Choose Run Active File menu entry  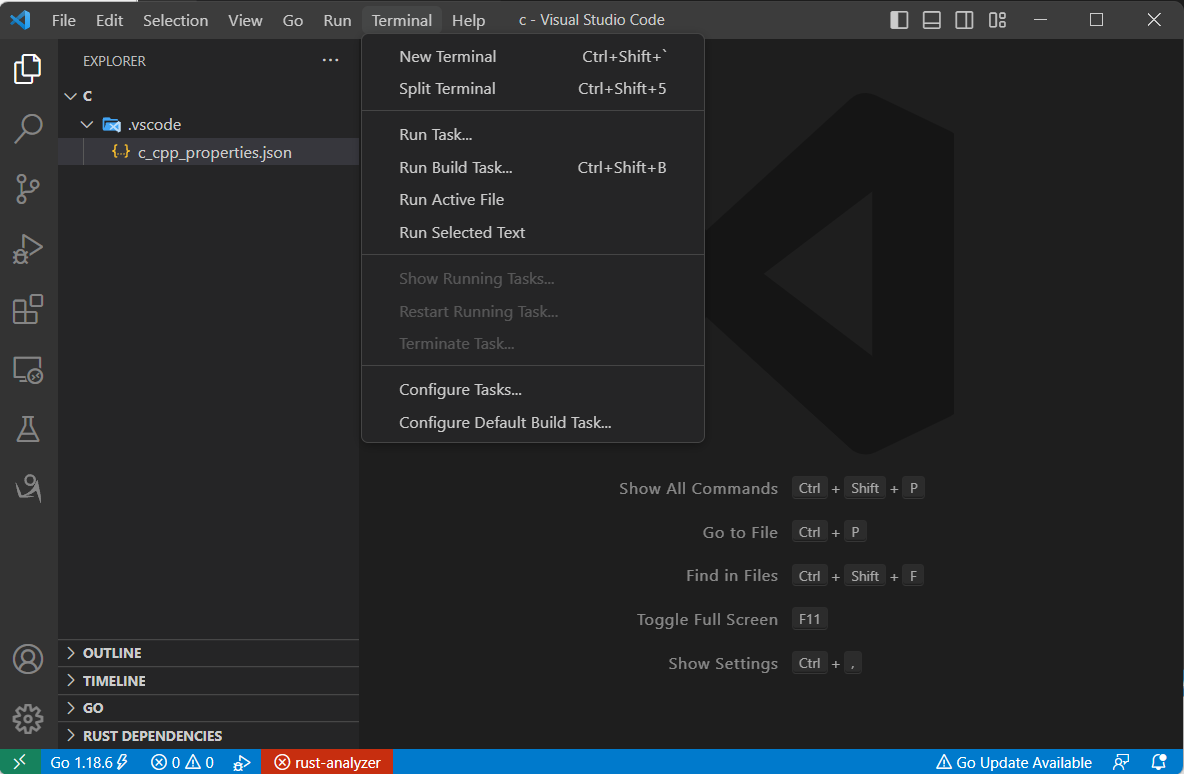[533, 199]
